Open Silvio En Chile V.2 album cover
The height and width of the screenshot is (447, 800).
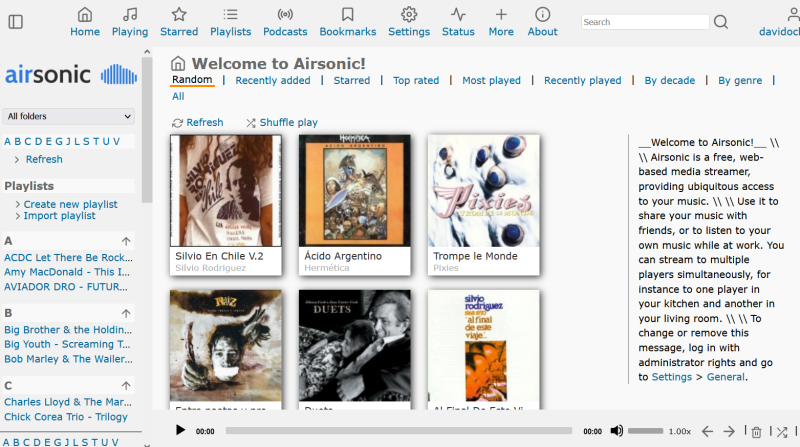(226, 191)
